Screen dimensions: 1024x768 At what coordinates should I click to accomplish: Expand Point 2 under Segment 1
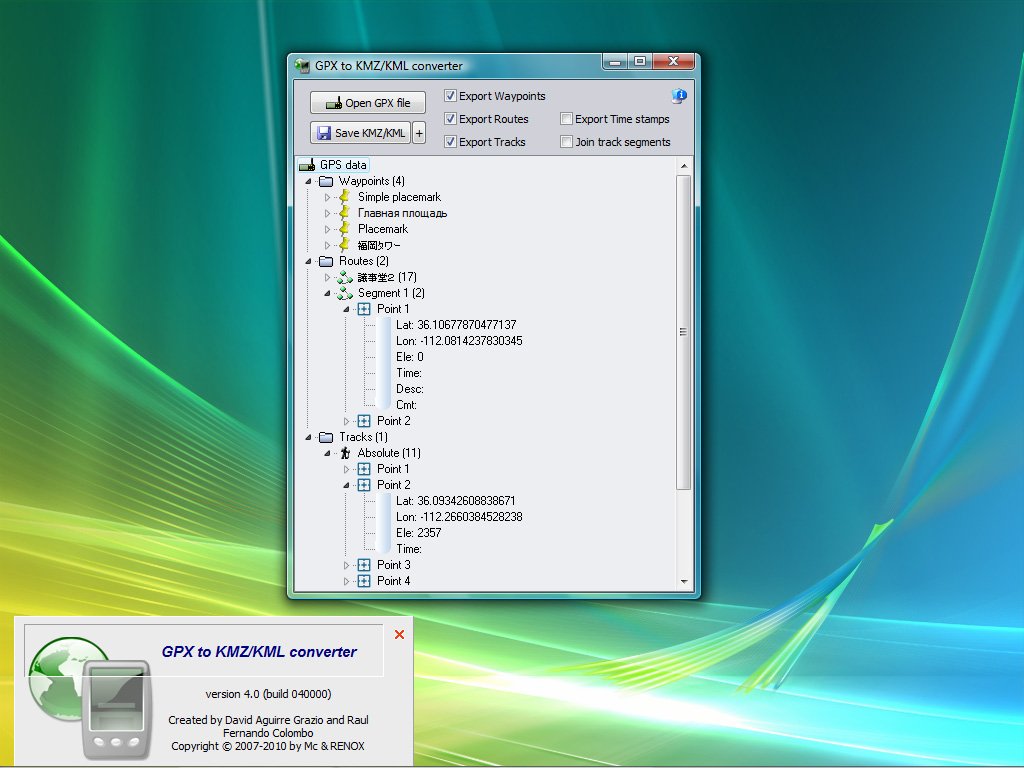point(347,421)
